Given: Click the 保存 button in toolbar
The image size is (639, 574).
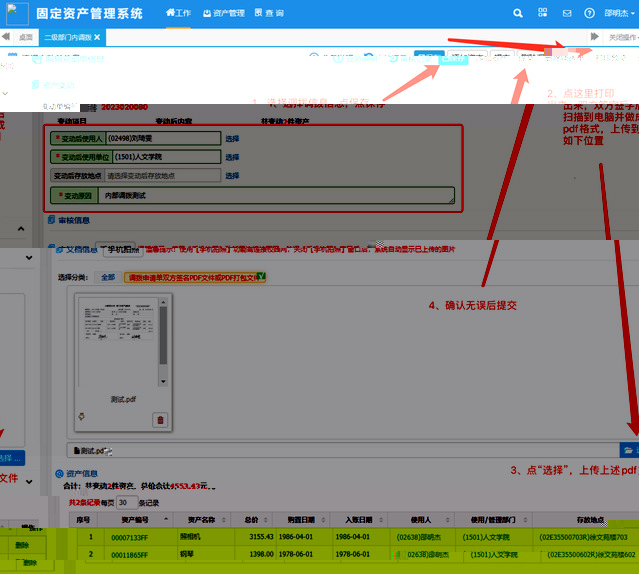Looking at the screenshot, I should 453,58.
